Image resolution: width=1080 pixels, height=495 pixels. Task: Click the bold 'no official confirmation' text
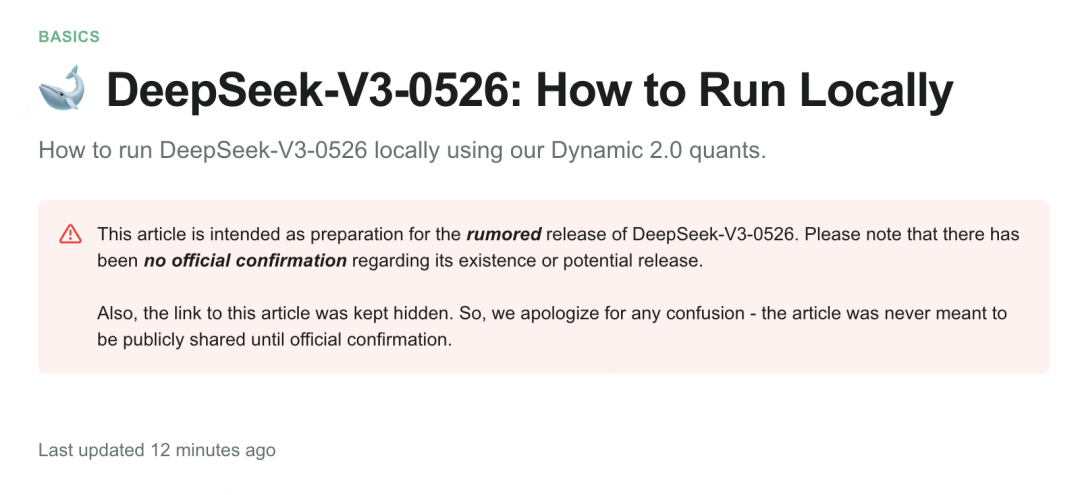pyautogui.click(x=245, y=261)
